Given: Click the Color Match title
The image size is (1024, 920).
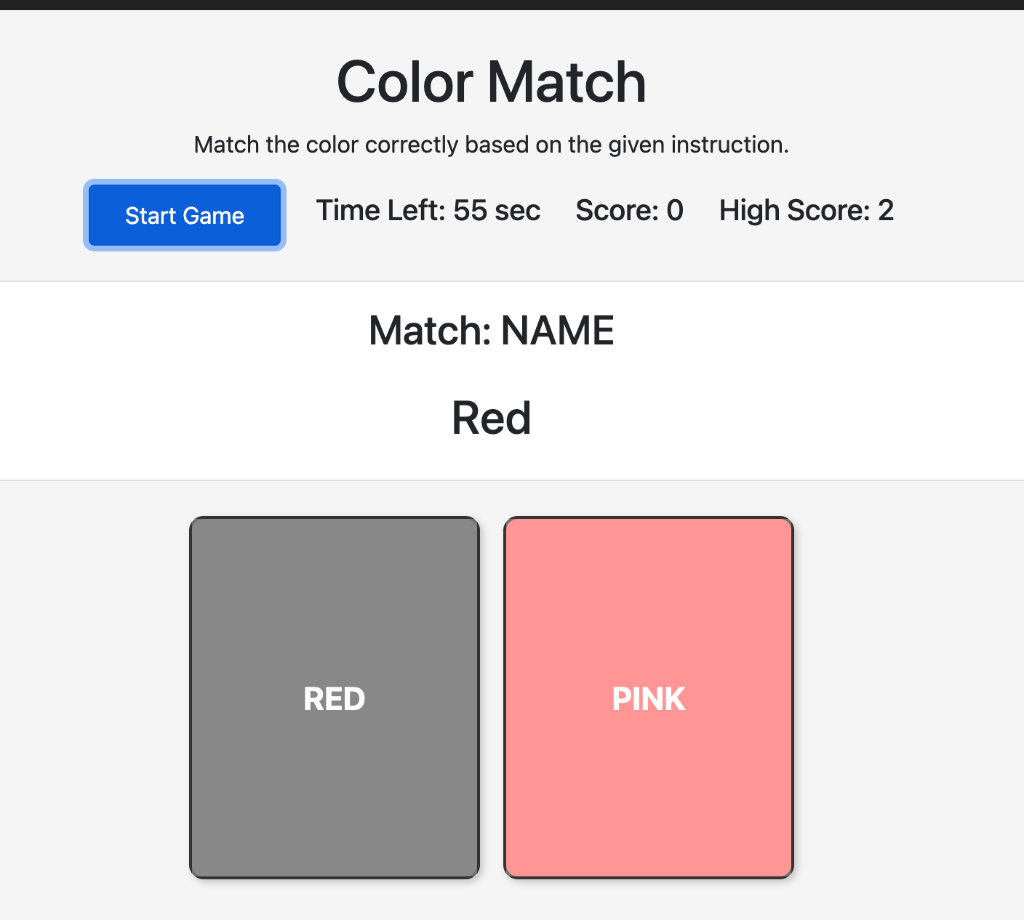Looking at the screenshot, I should pos(491,81).
